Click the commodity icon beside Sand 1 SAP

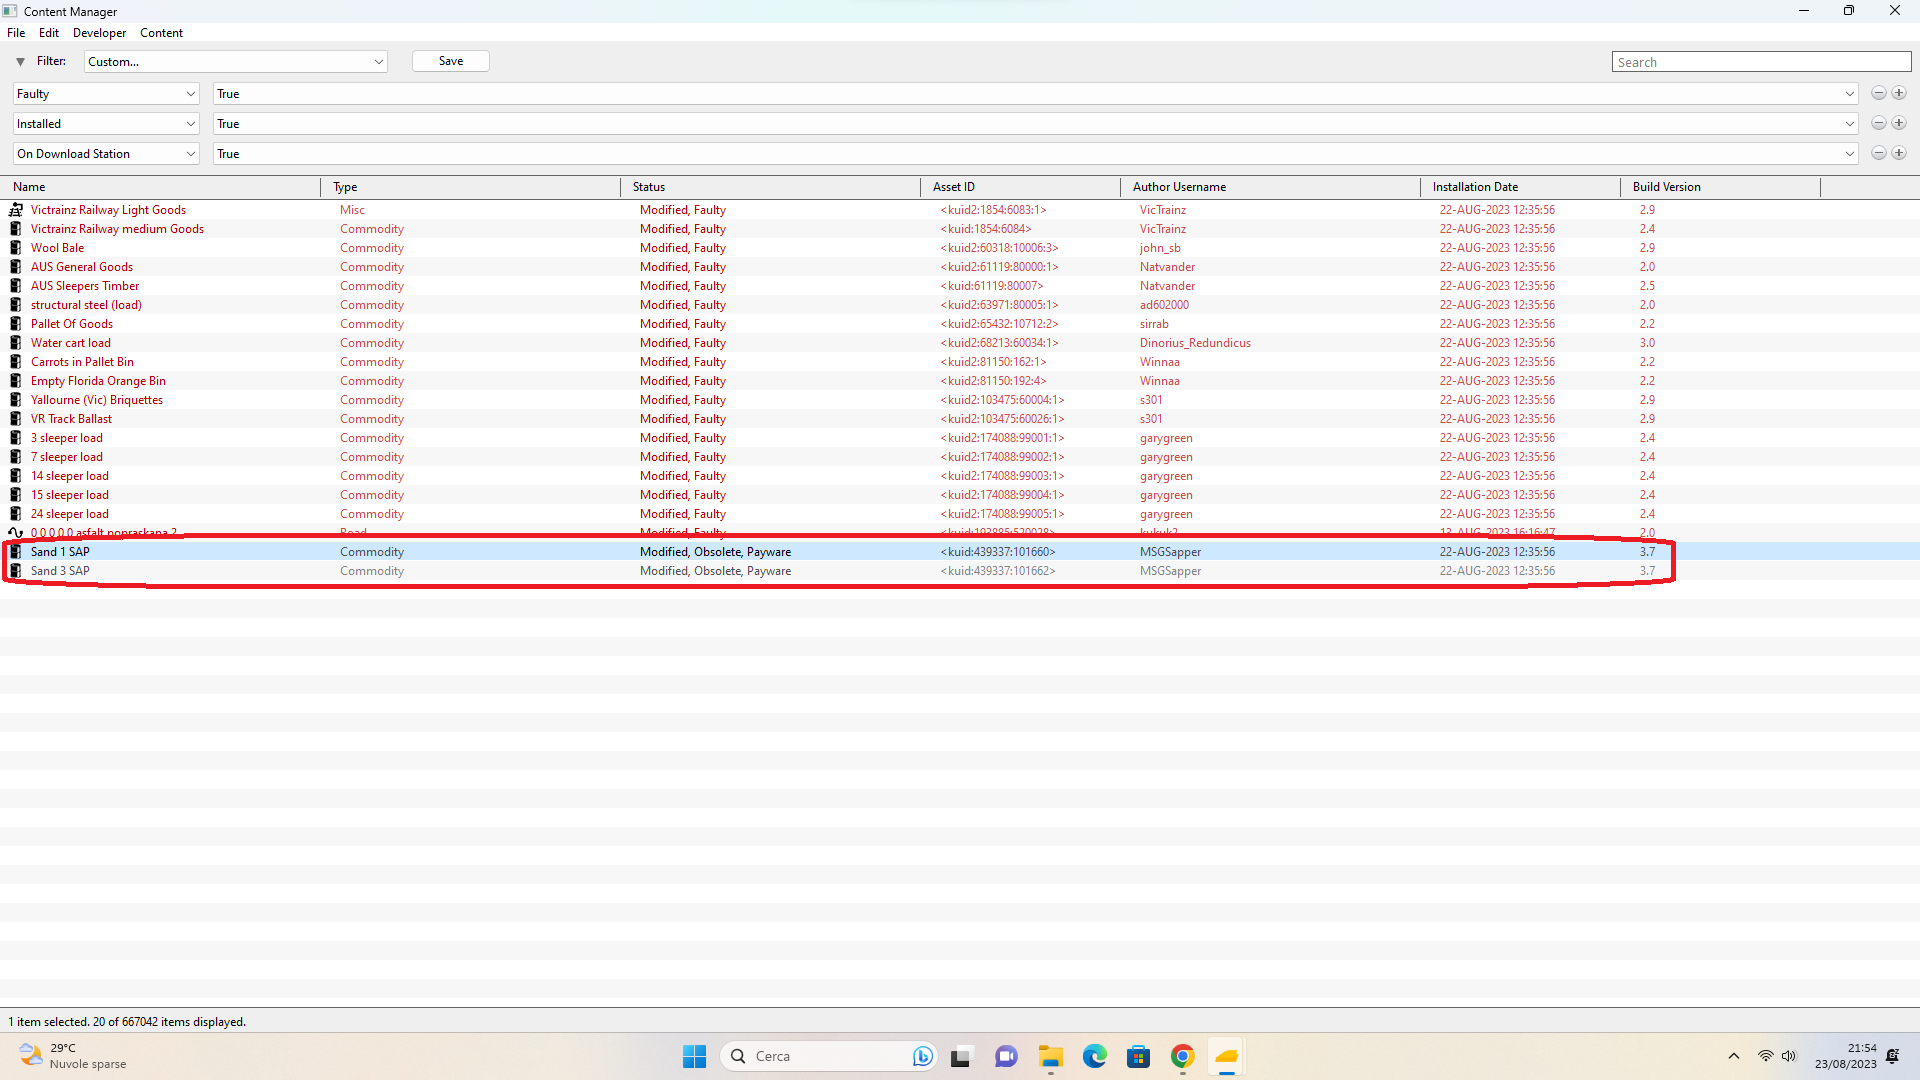[x=16, y=552]
